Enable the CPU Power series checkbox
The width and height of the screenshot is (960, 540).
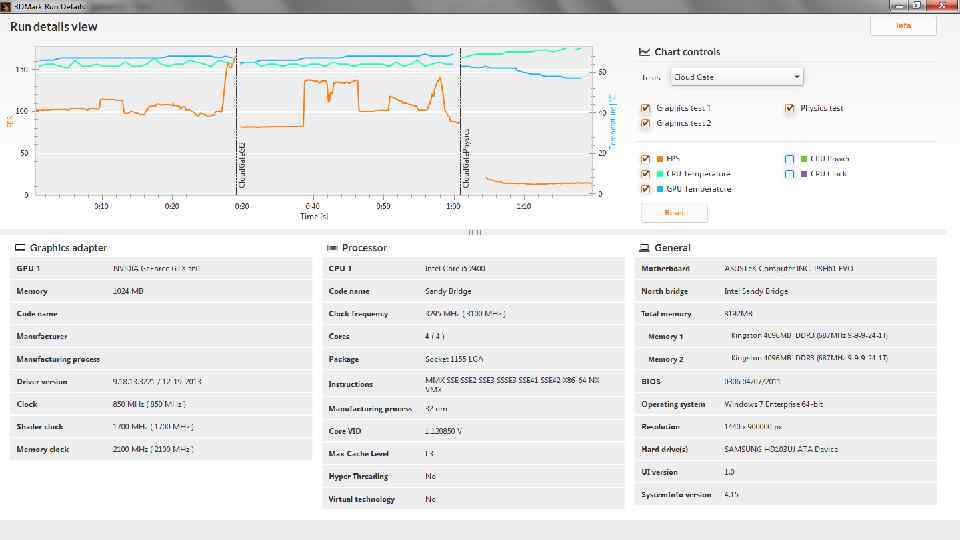pos(789,159)
